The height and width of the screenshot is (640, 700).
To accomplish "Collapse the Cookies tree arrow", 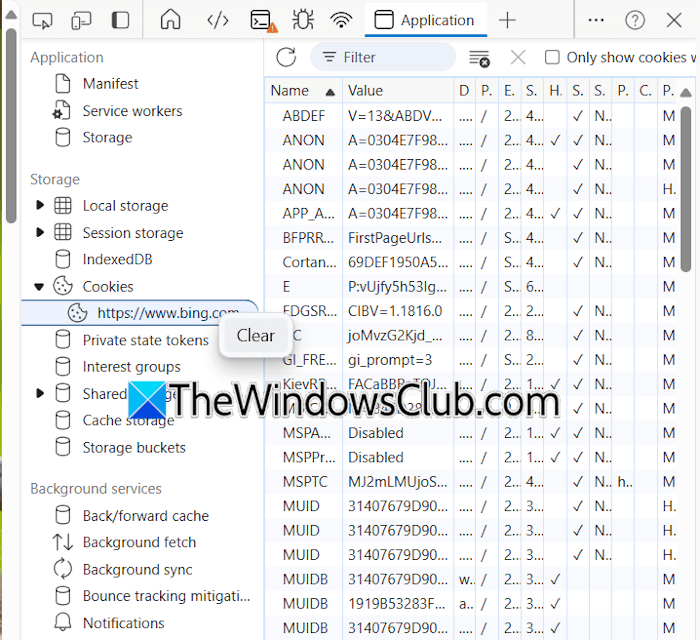I will click(x=39, y=287).
